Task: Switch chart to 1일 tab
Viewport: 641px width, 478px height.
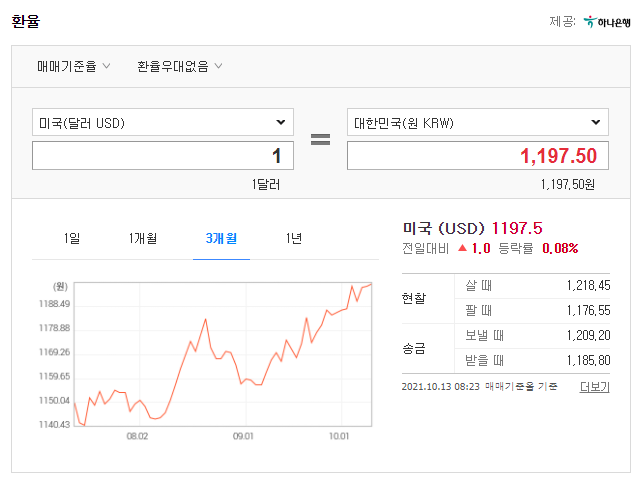Action: [x=72, y=238]
